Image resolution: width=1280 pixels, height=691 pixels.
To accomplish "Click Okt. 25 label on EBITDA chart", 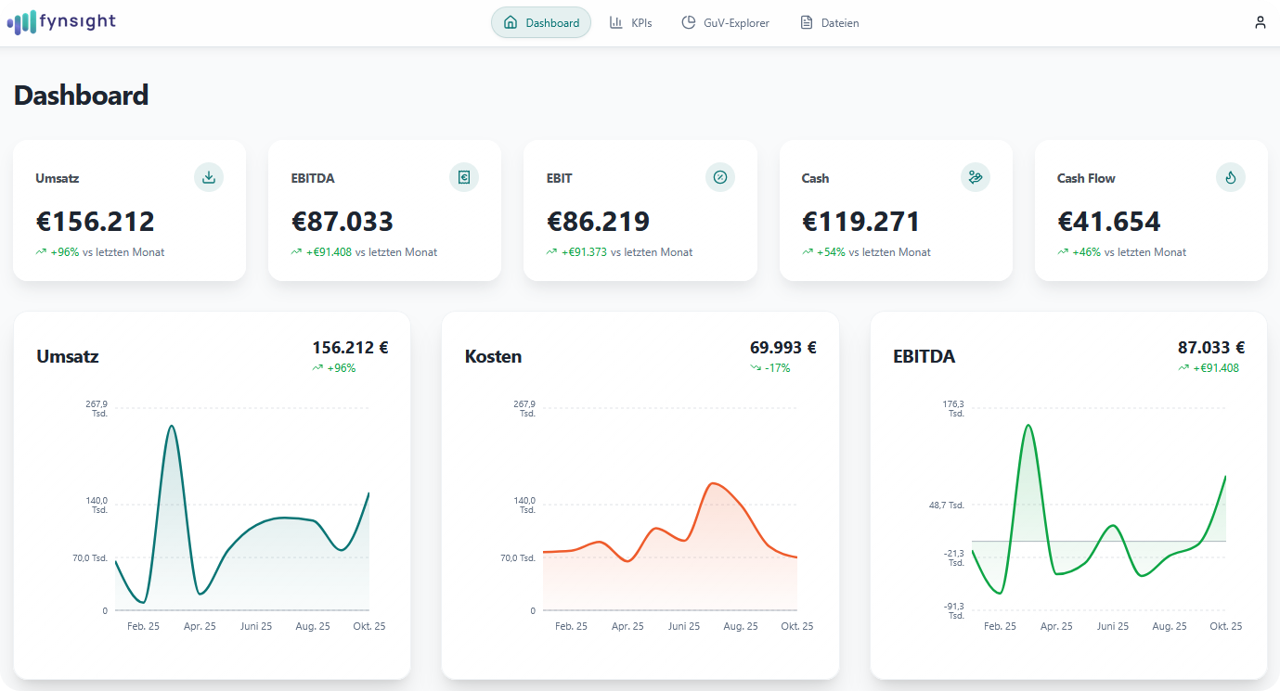I will point(1226,626).
